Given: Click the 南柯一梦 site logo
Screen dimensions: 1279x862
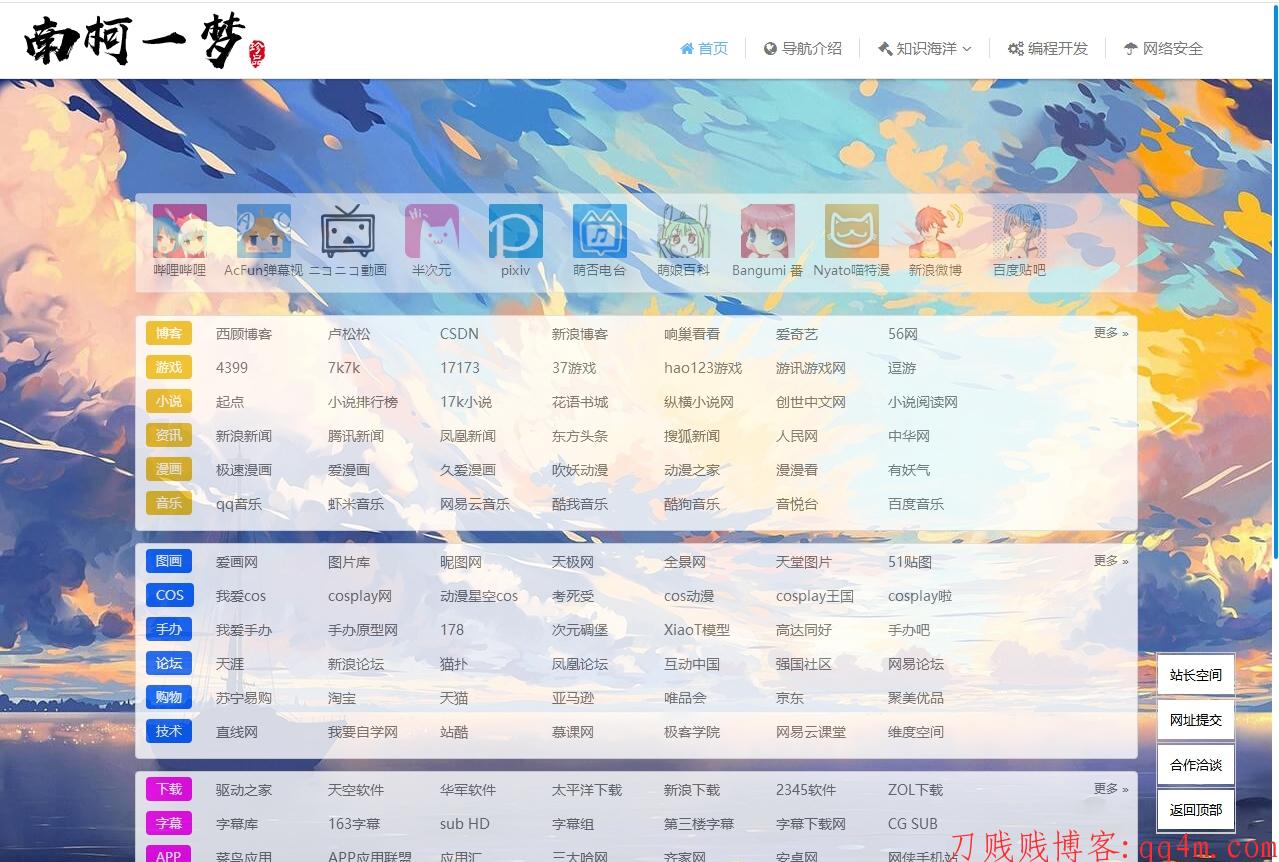Looking at the screenshot, I should pyautogui.click(x=145, y=42).
